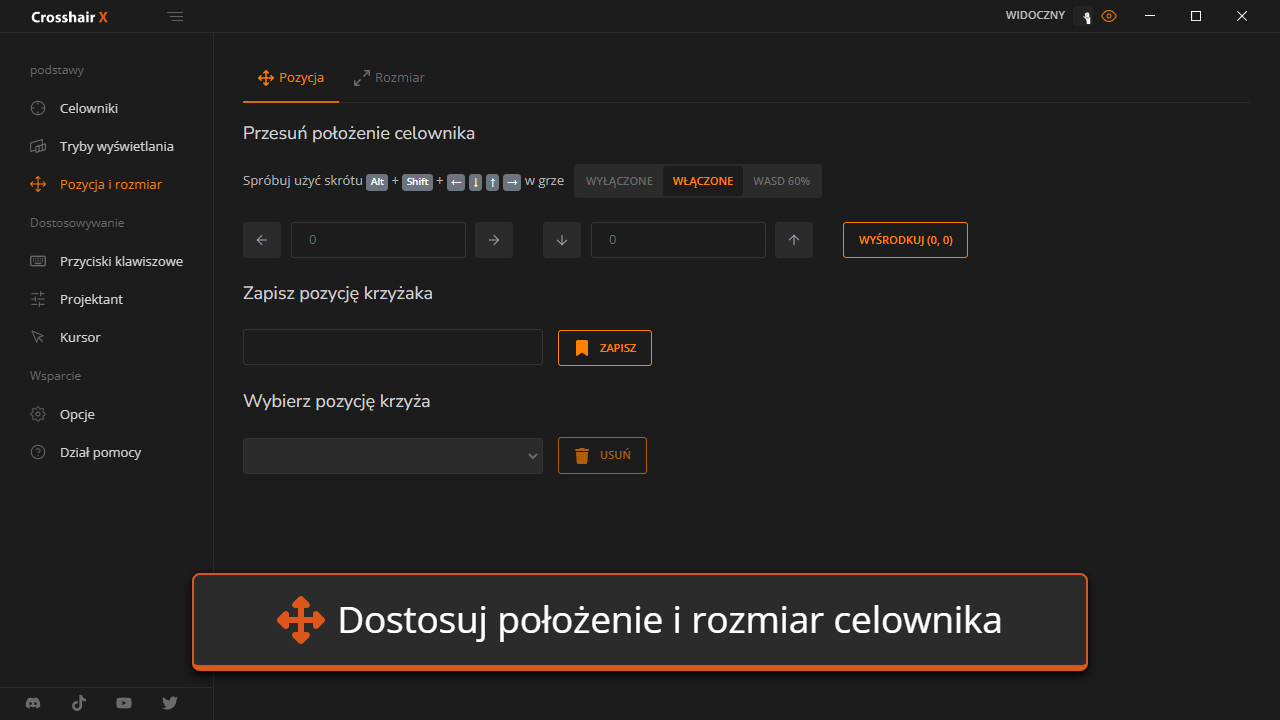Image resolution: width=1280 pixels, height=720 pixels.
Task: Move crosshair down with arrow button
Action: [x=562, y=240]
